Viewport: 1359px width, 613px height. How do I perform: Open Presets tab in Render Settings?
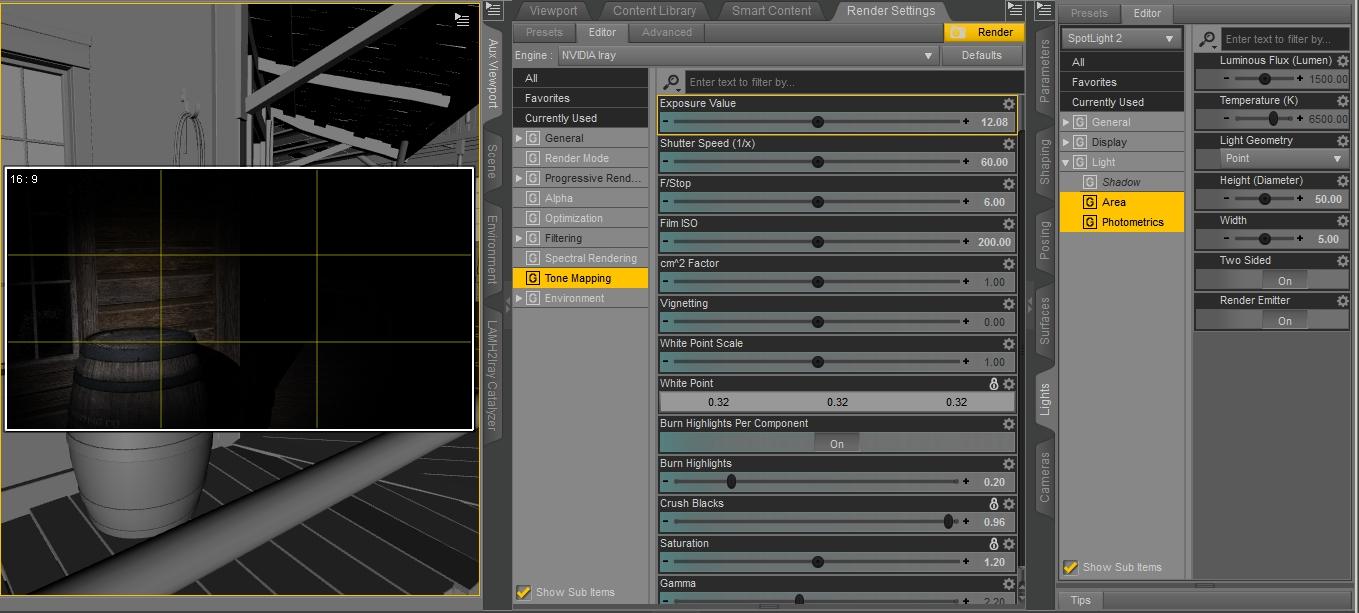pyautogui.click(x=544, y=32)
